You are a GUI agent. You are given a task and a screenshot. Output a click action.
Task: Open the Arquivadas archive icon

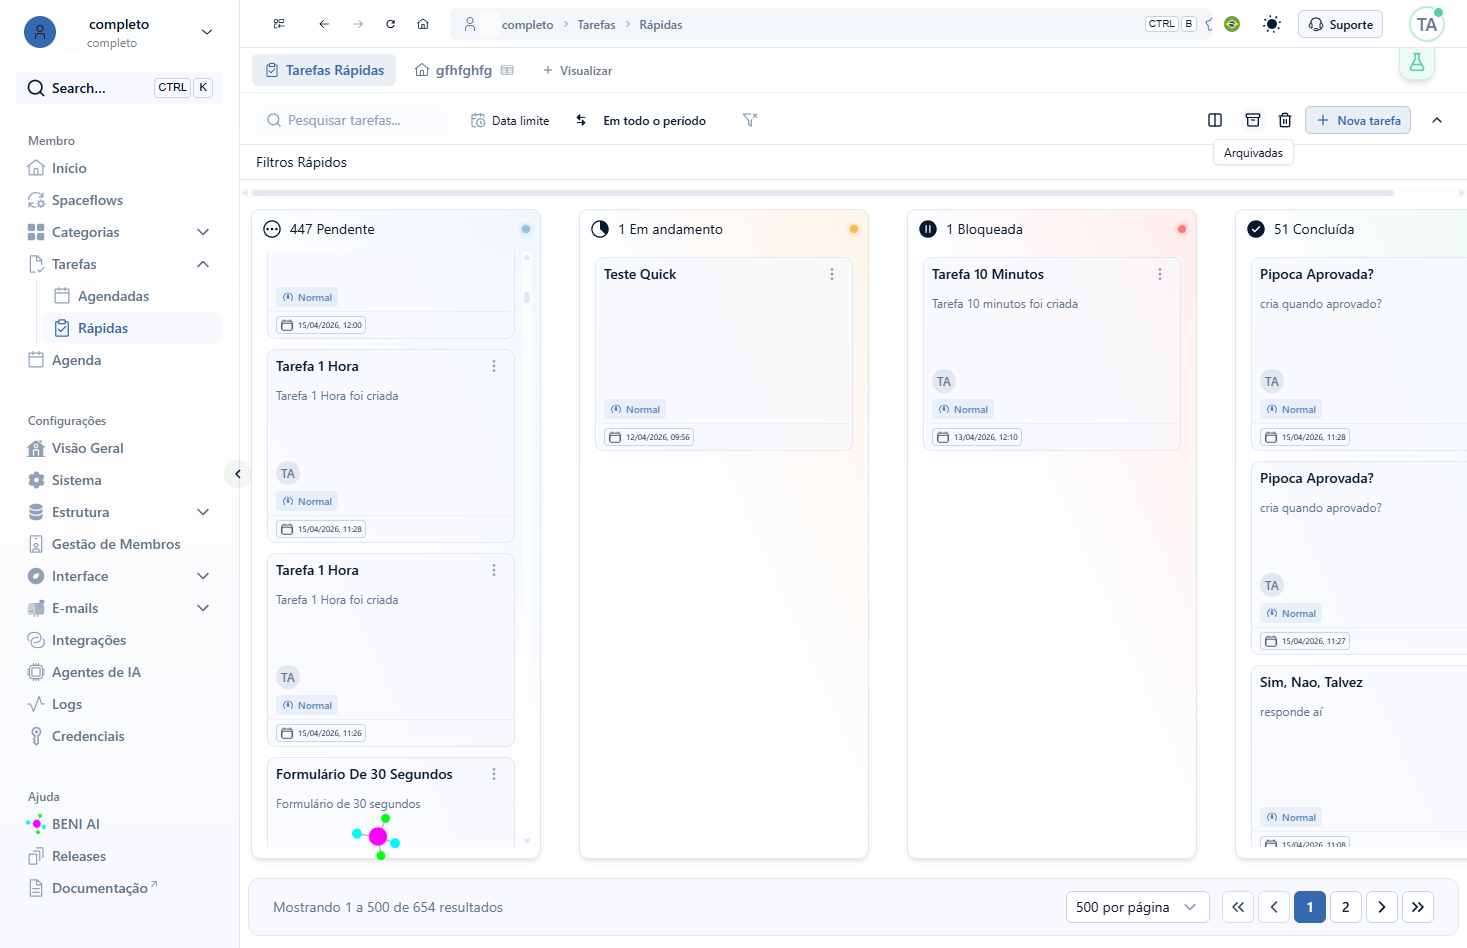pyautogui.click(x=1252, y=120)
